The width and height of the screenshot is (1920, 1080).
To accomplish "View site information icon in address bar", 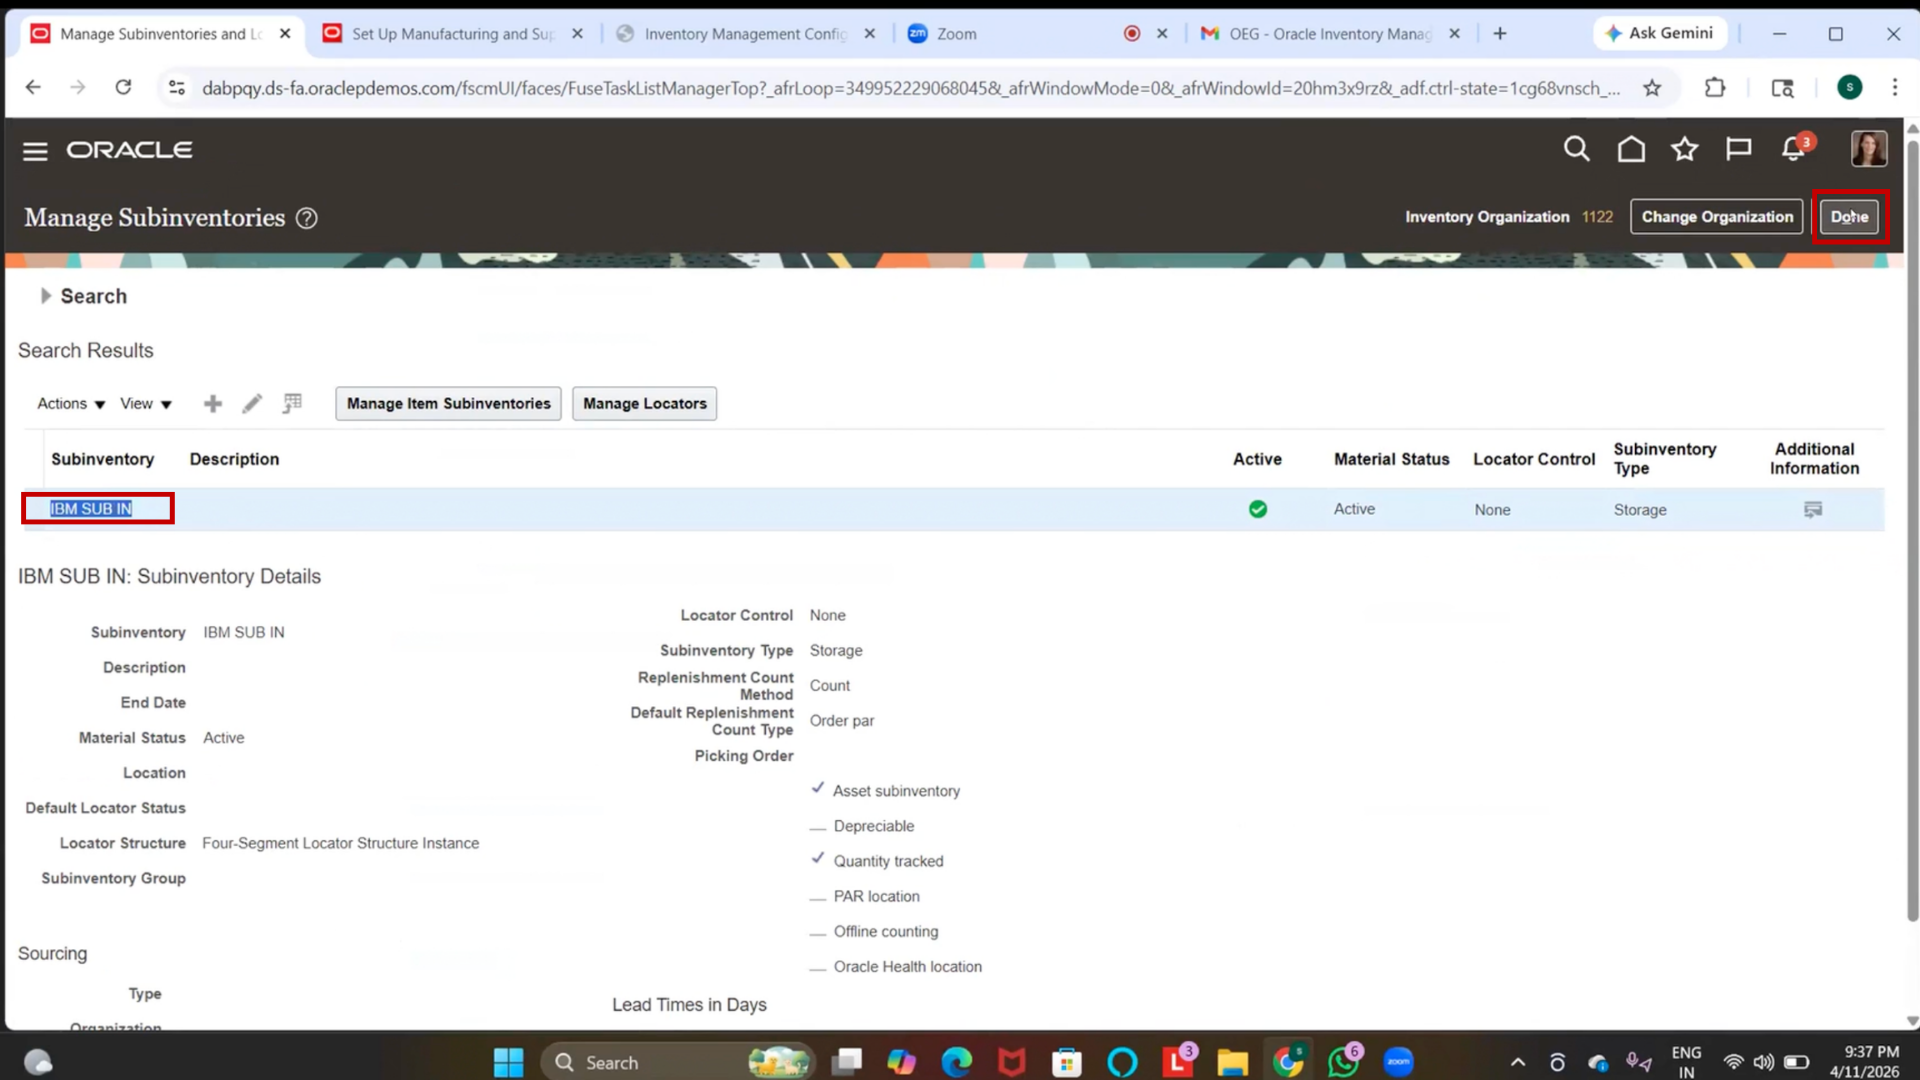I will point(177,88).
